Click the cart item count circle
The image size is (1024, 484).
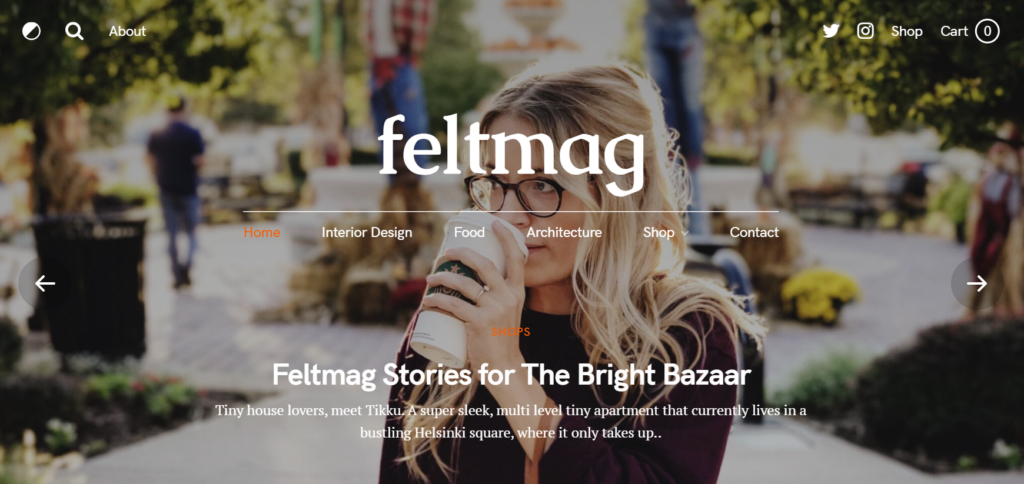click(987, 31)
